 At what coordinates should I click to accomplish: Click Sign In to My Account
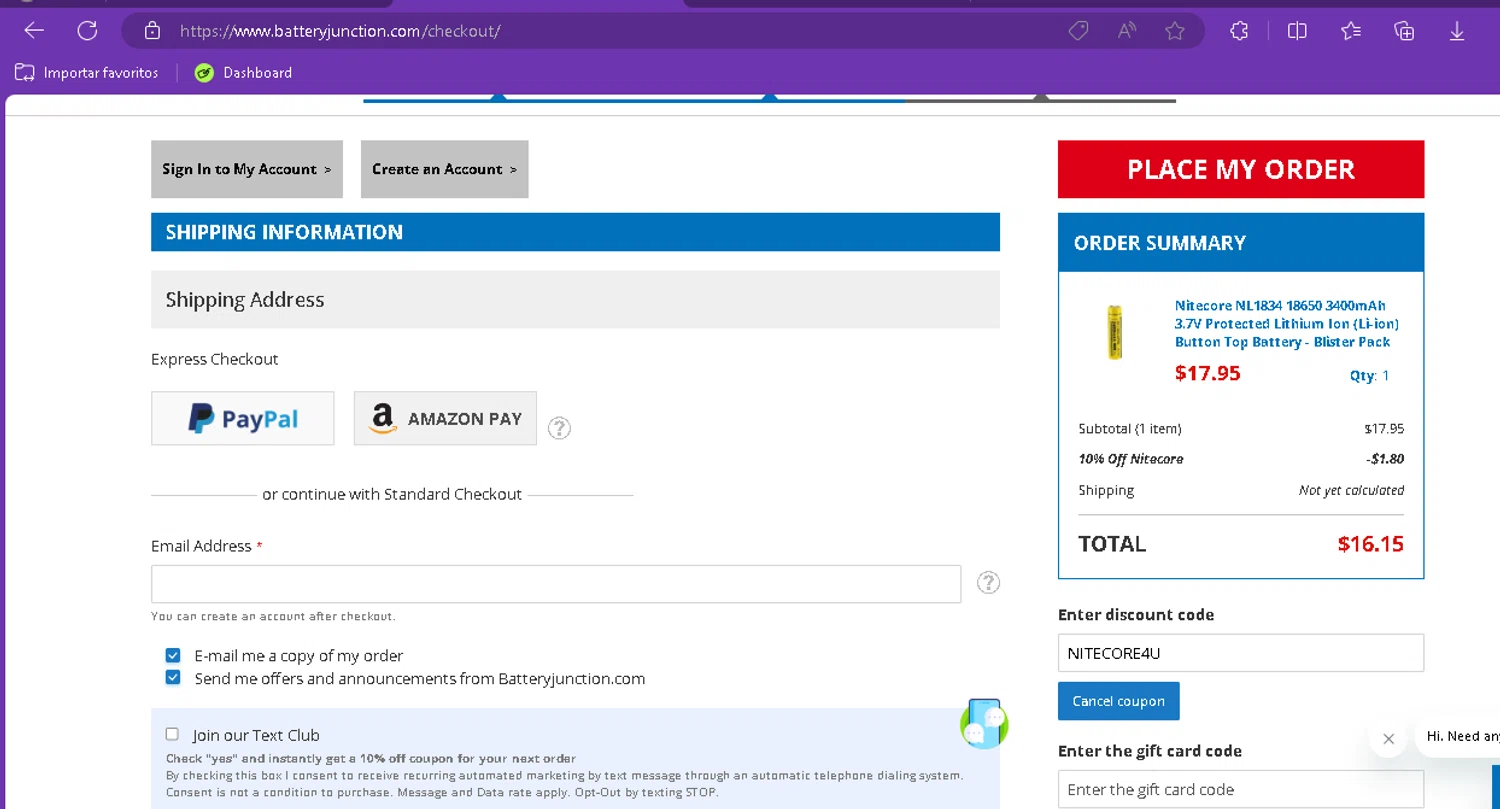point(247,169)
